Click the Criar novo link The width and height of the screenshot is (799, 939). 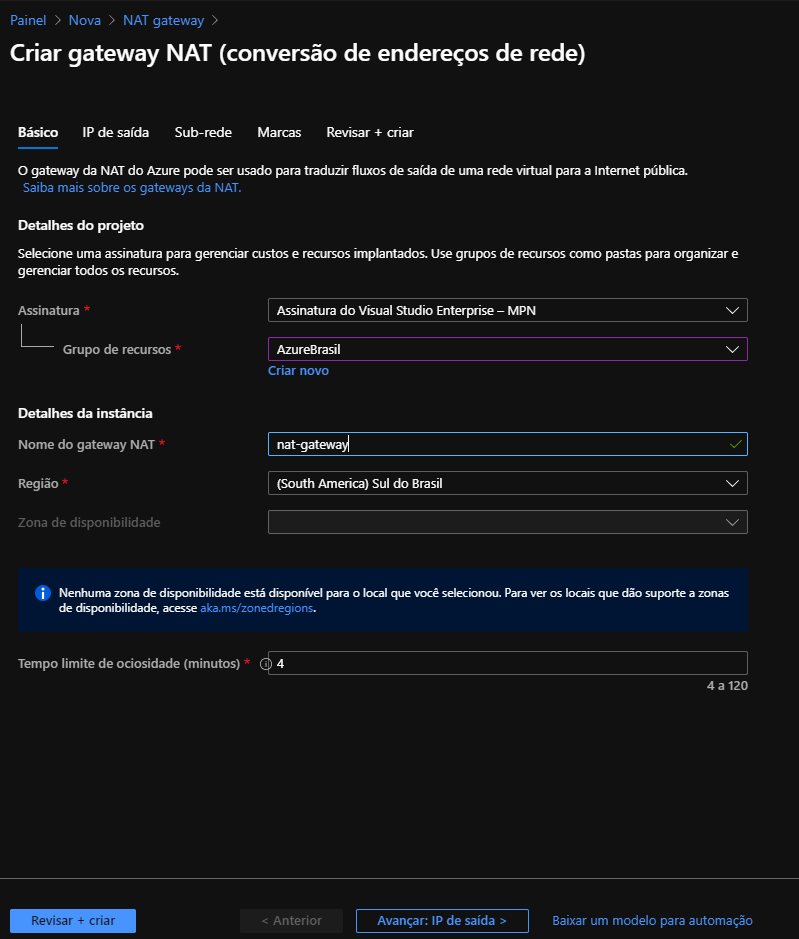click(298, 371)
